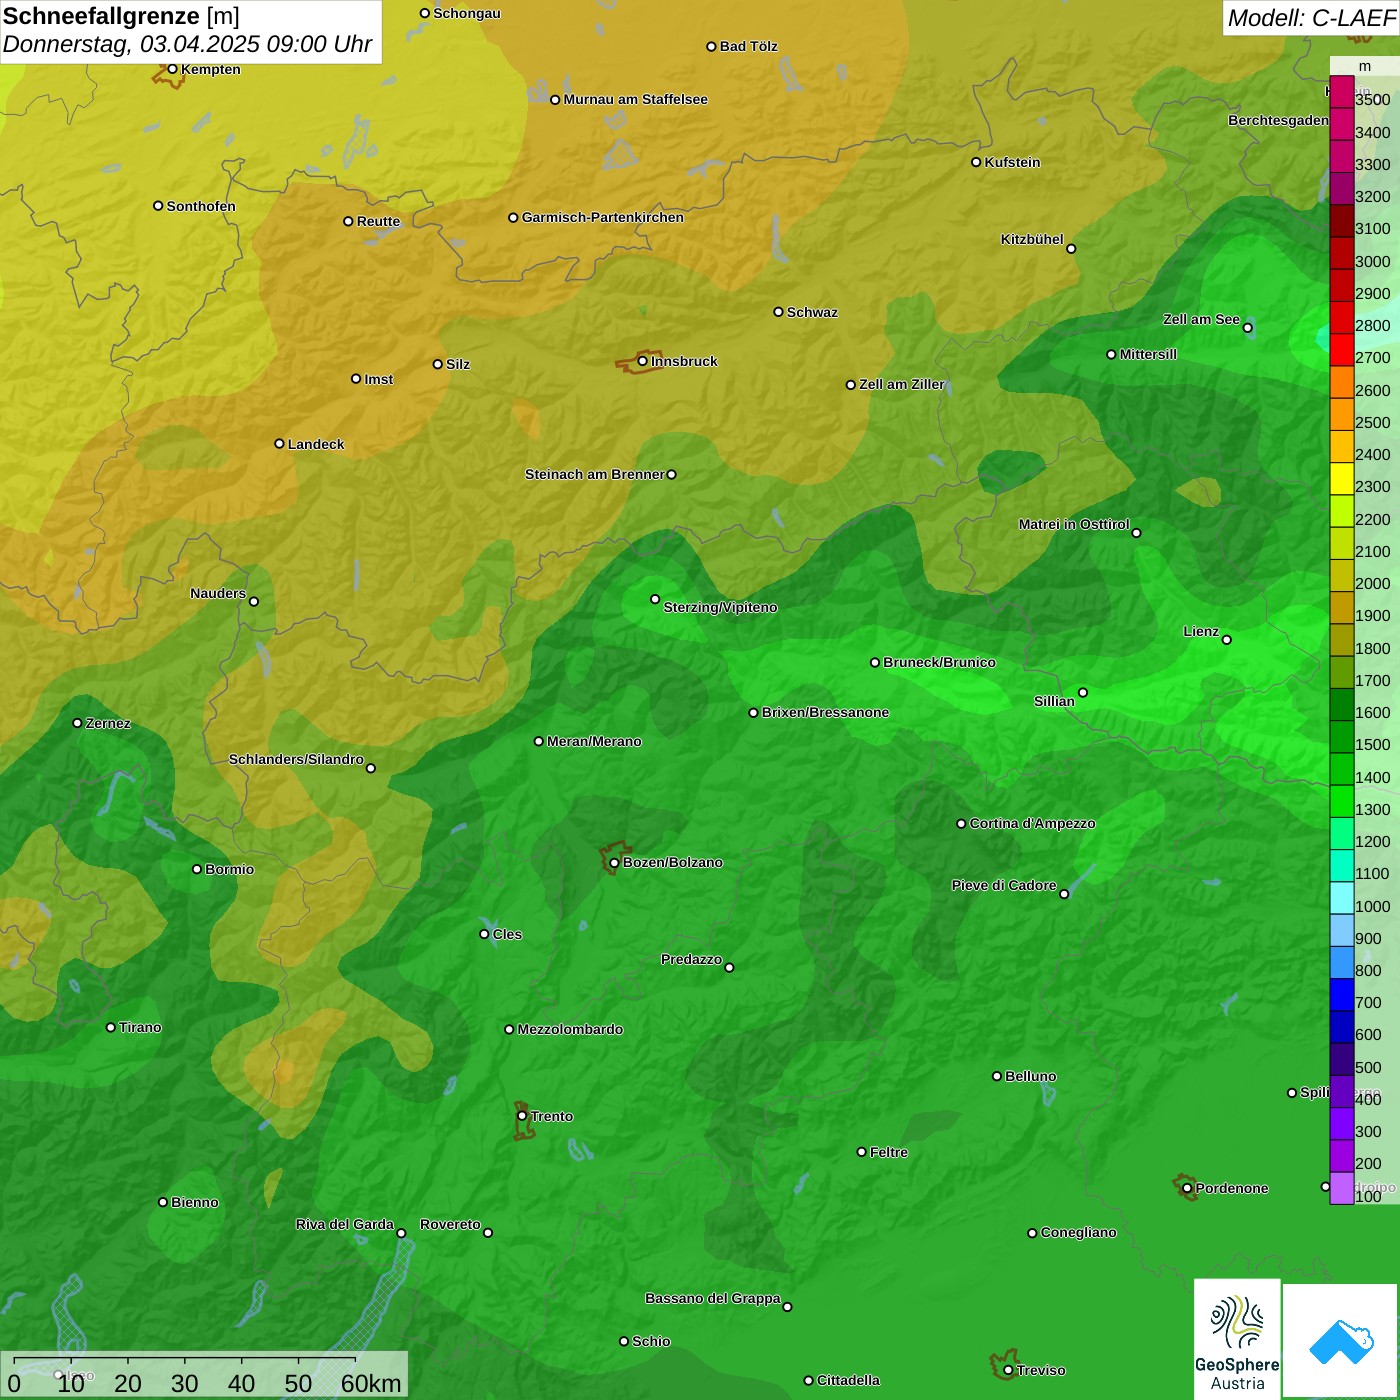Click the Matrei in Osttirol label
This screenshot has width=1400, height=1400.
(x=1075, y=524)
